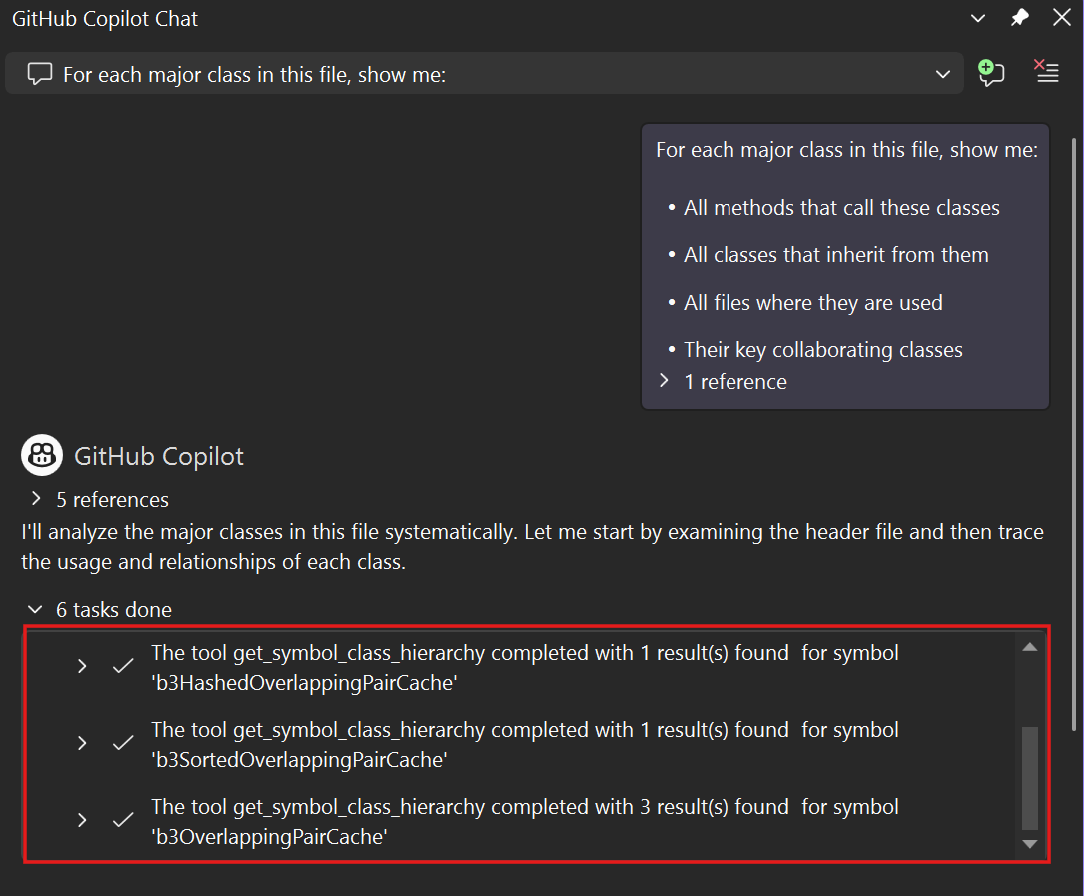This screenshot has height=896, width=1084.
Task: Expand the 1 reference in the prompt message
Action: point(664,381)
